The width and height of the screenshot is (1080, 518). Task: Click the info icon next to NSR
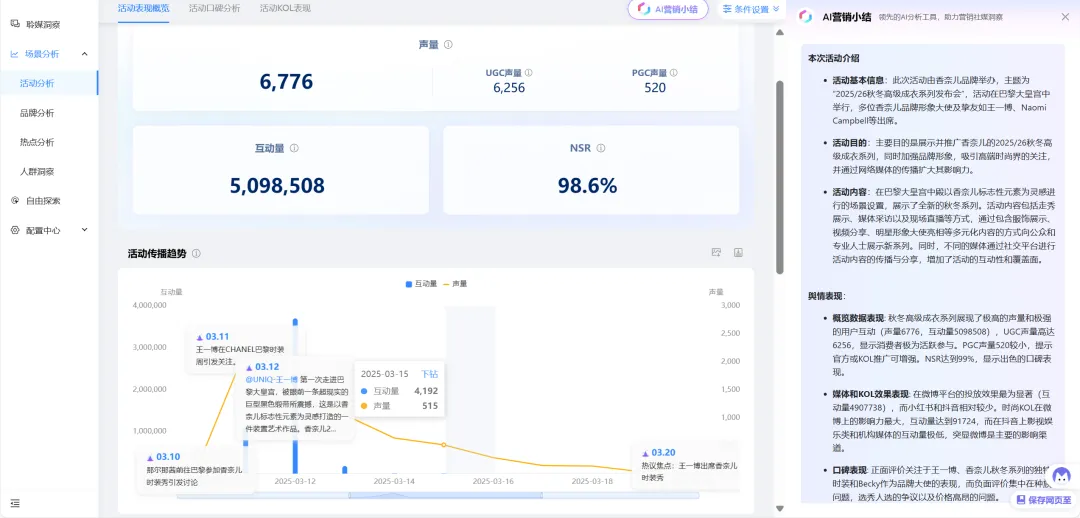pyautogui.click(x=601, y=148)
